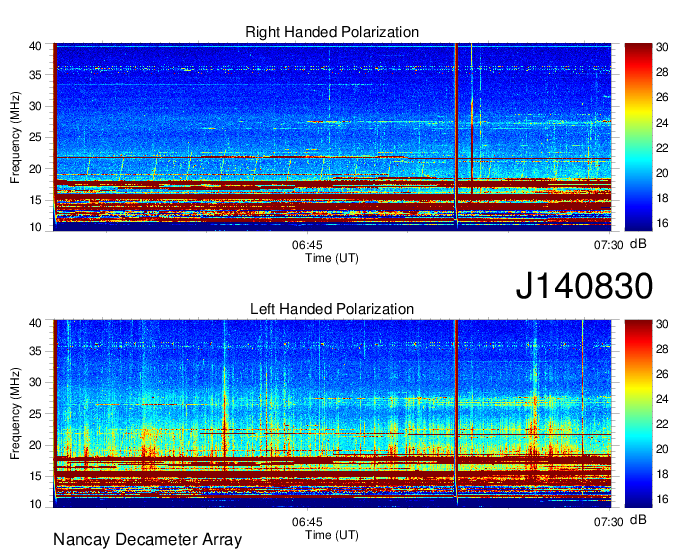Viewport: 680px width, 552px height.
Task: Click the Time (UT) label under Right Handed plot
Action: click(332, 258)
